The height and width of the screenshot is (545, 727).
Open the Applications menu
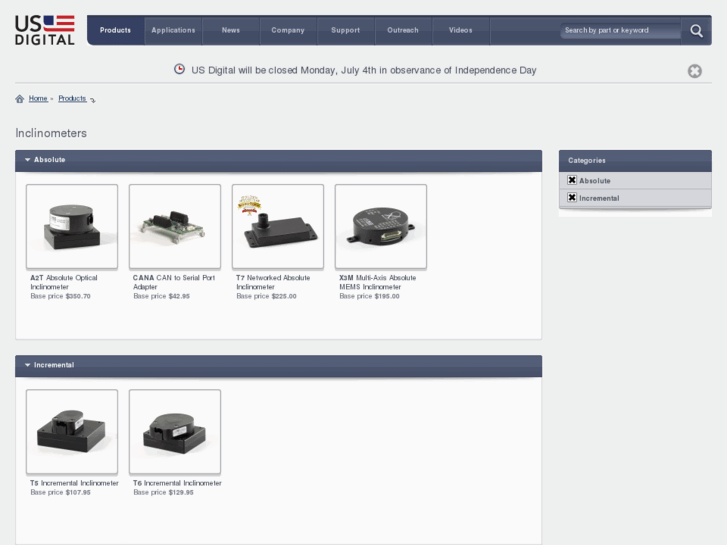pos(173,30)
